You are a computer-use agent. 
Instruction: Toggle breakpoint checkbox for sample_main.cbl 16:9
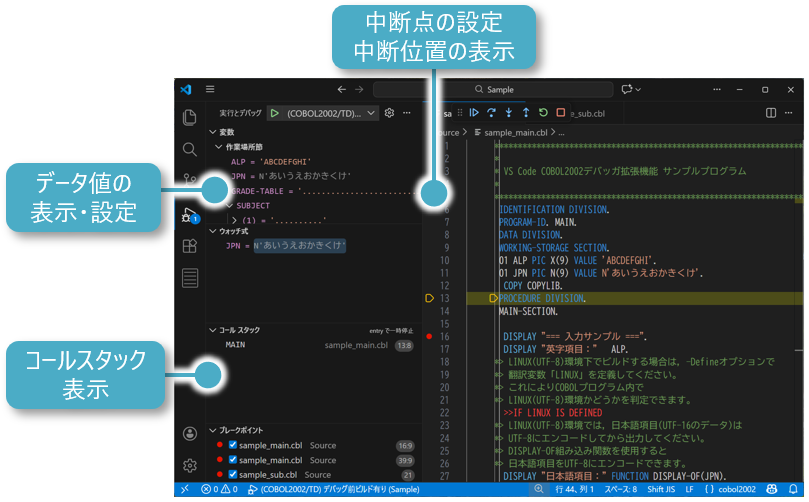click(x=233, y=445)
